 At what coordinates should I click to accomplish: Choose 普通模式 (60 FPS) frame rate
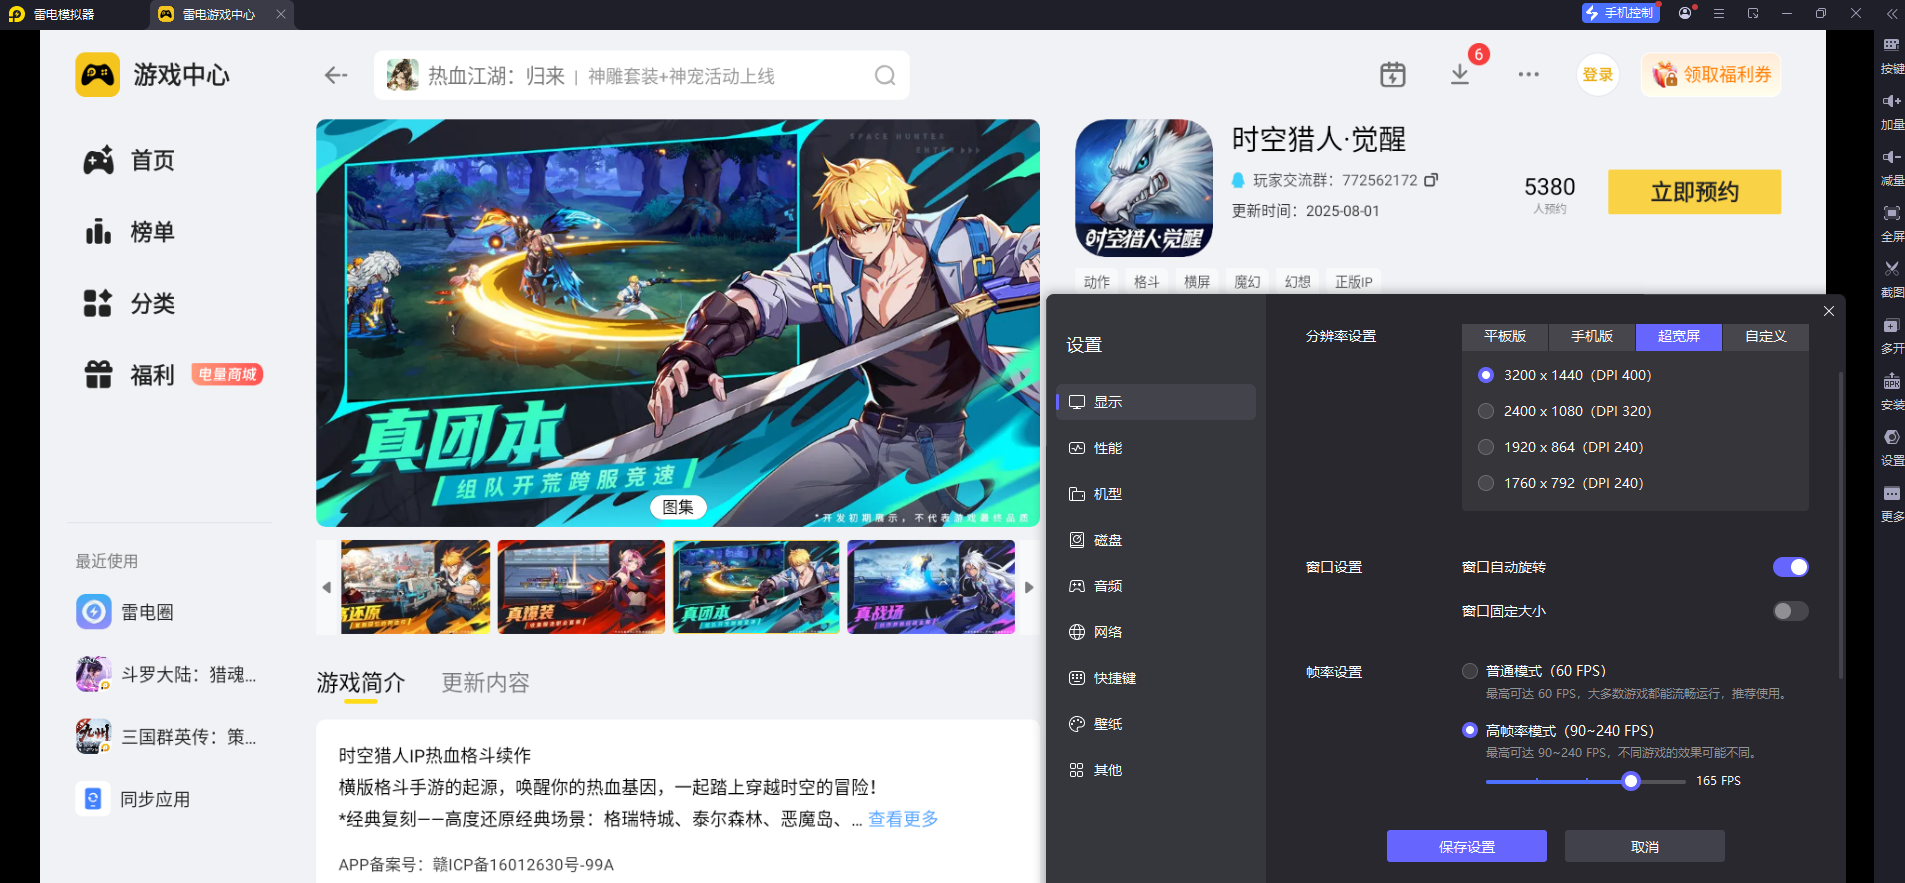1470,671
